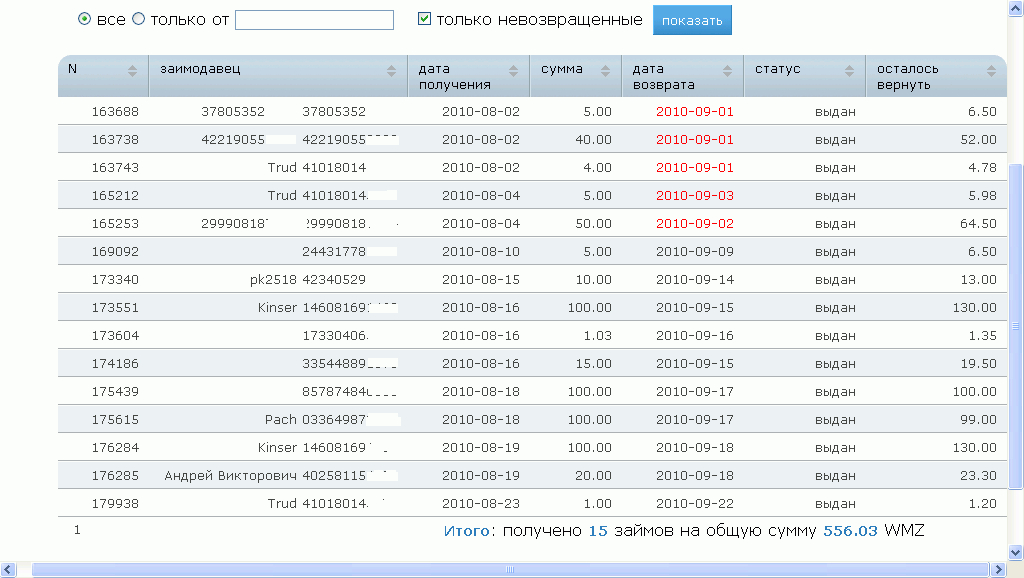1024x578 pixels.
Task: Uncheck 'только невозвращенные' checkbox
Action: coord(425,19)
